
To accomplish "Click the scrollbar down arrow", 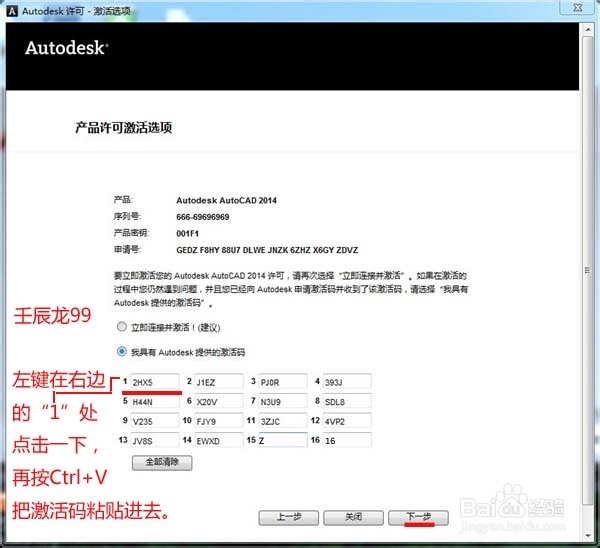I will coord(588,536).
